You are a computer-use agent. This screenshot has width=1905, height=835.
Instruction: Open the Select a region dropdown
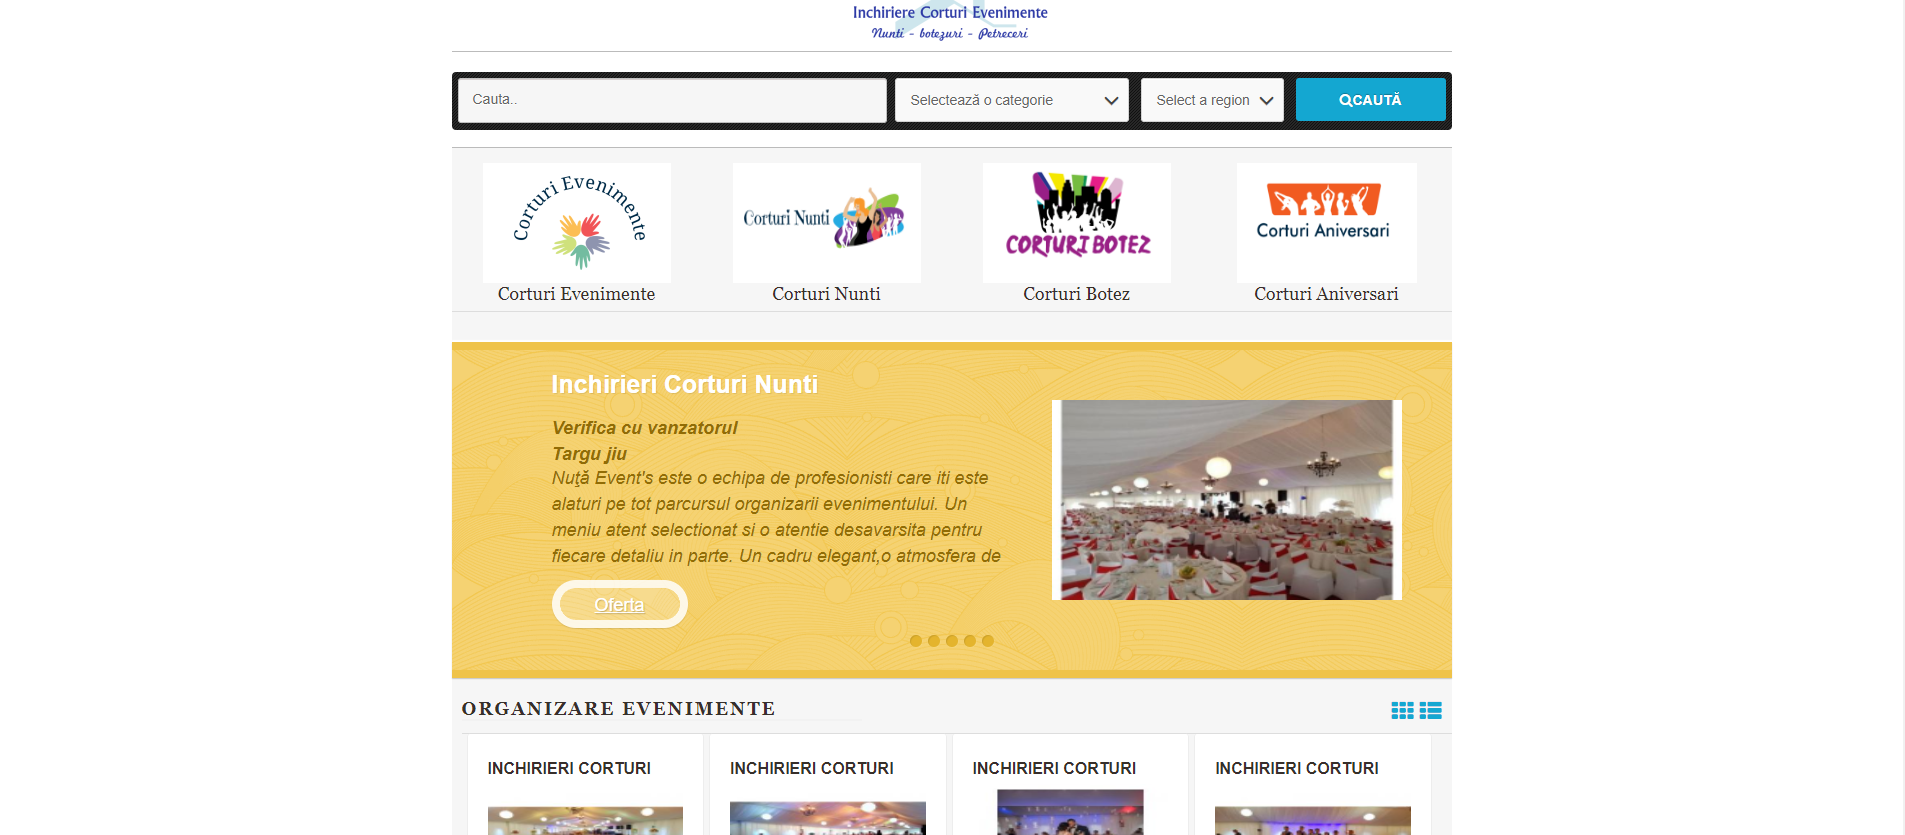1212,100
